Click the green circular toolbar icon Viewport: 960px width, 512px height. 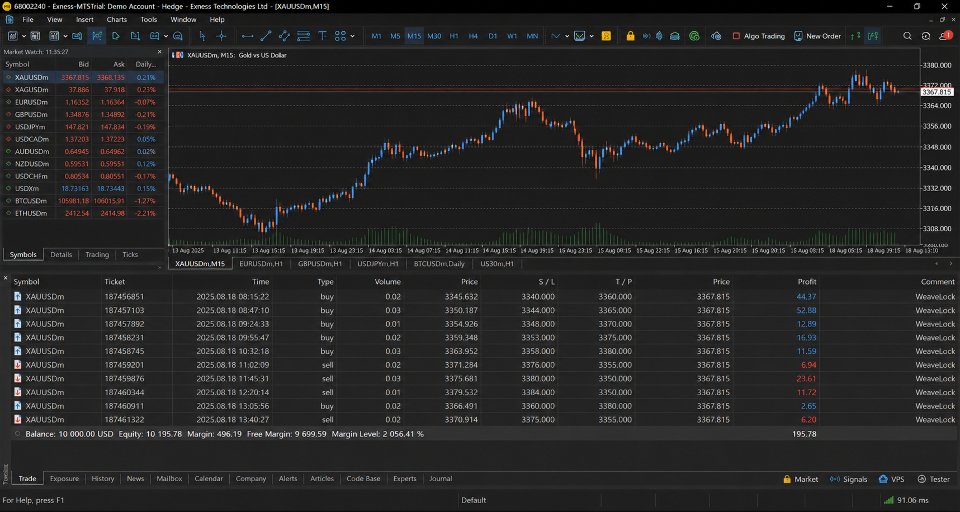point(694,36)
